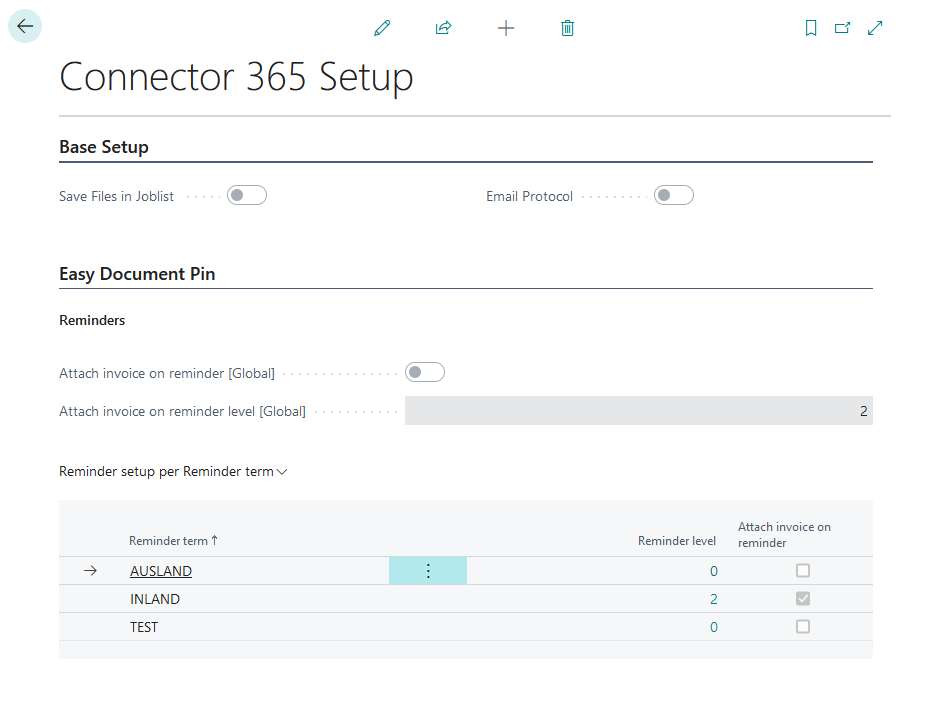The image size is (936, 702).
Task: Select AUSLAND row arrow indicator
Action: (x=90, y=571)
